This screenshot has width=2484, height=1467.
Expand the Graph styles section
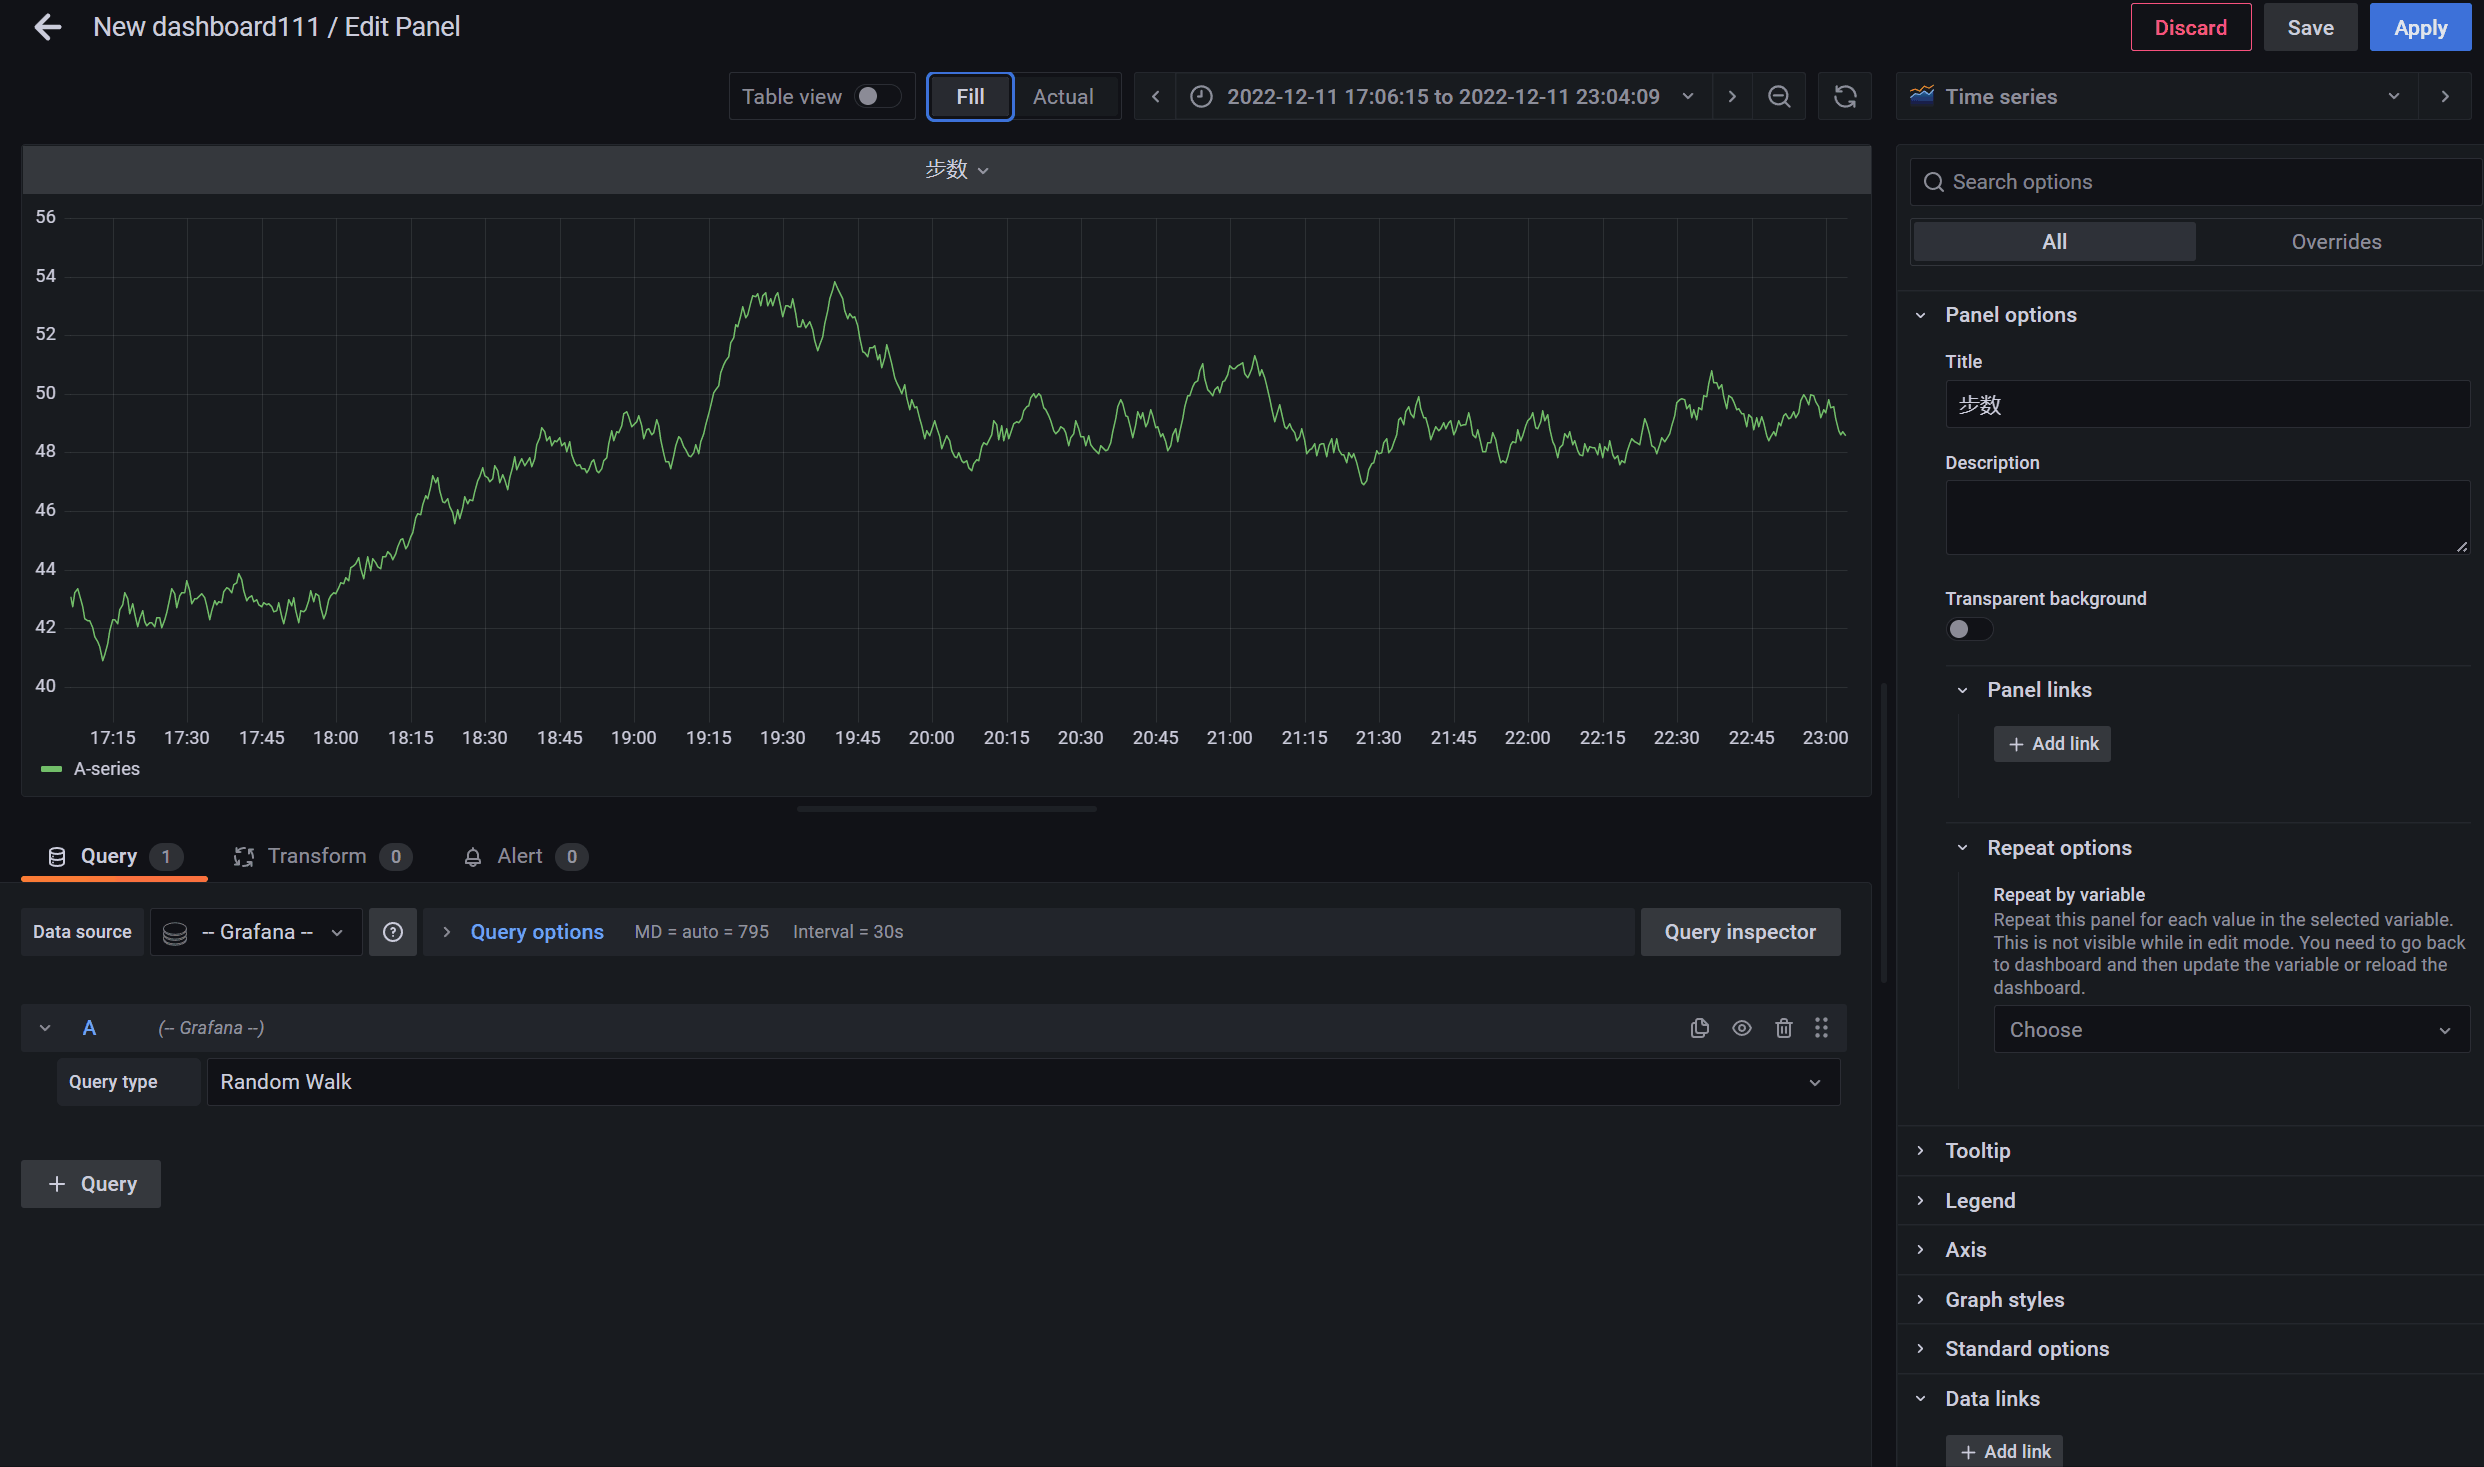pyautogui.click(x=2004, y=1299)
